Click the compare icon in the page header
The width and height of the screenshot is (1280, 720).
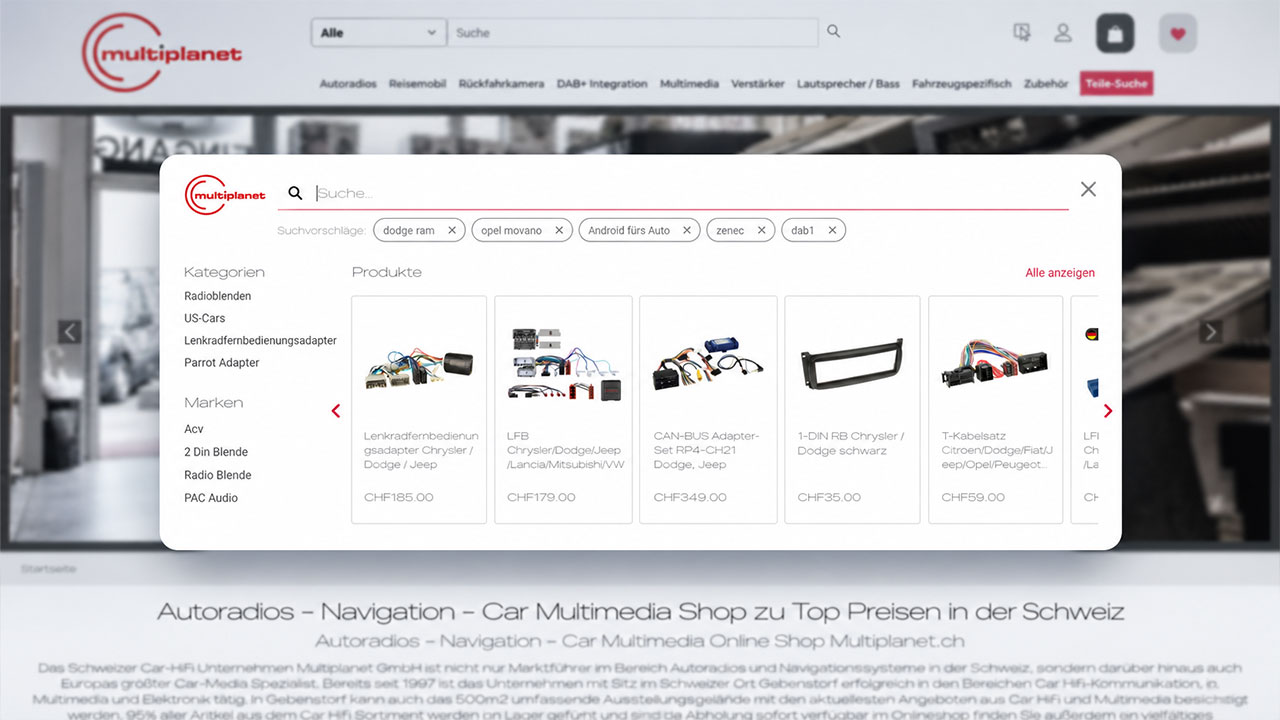(x=1022, y=33)
